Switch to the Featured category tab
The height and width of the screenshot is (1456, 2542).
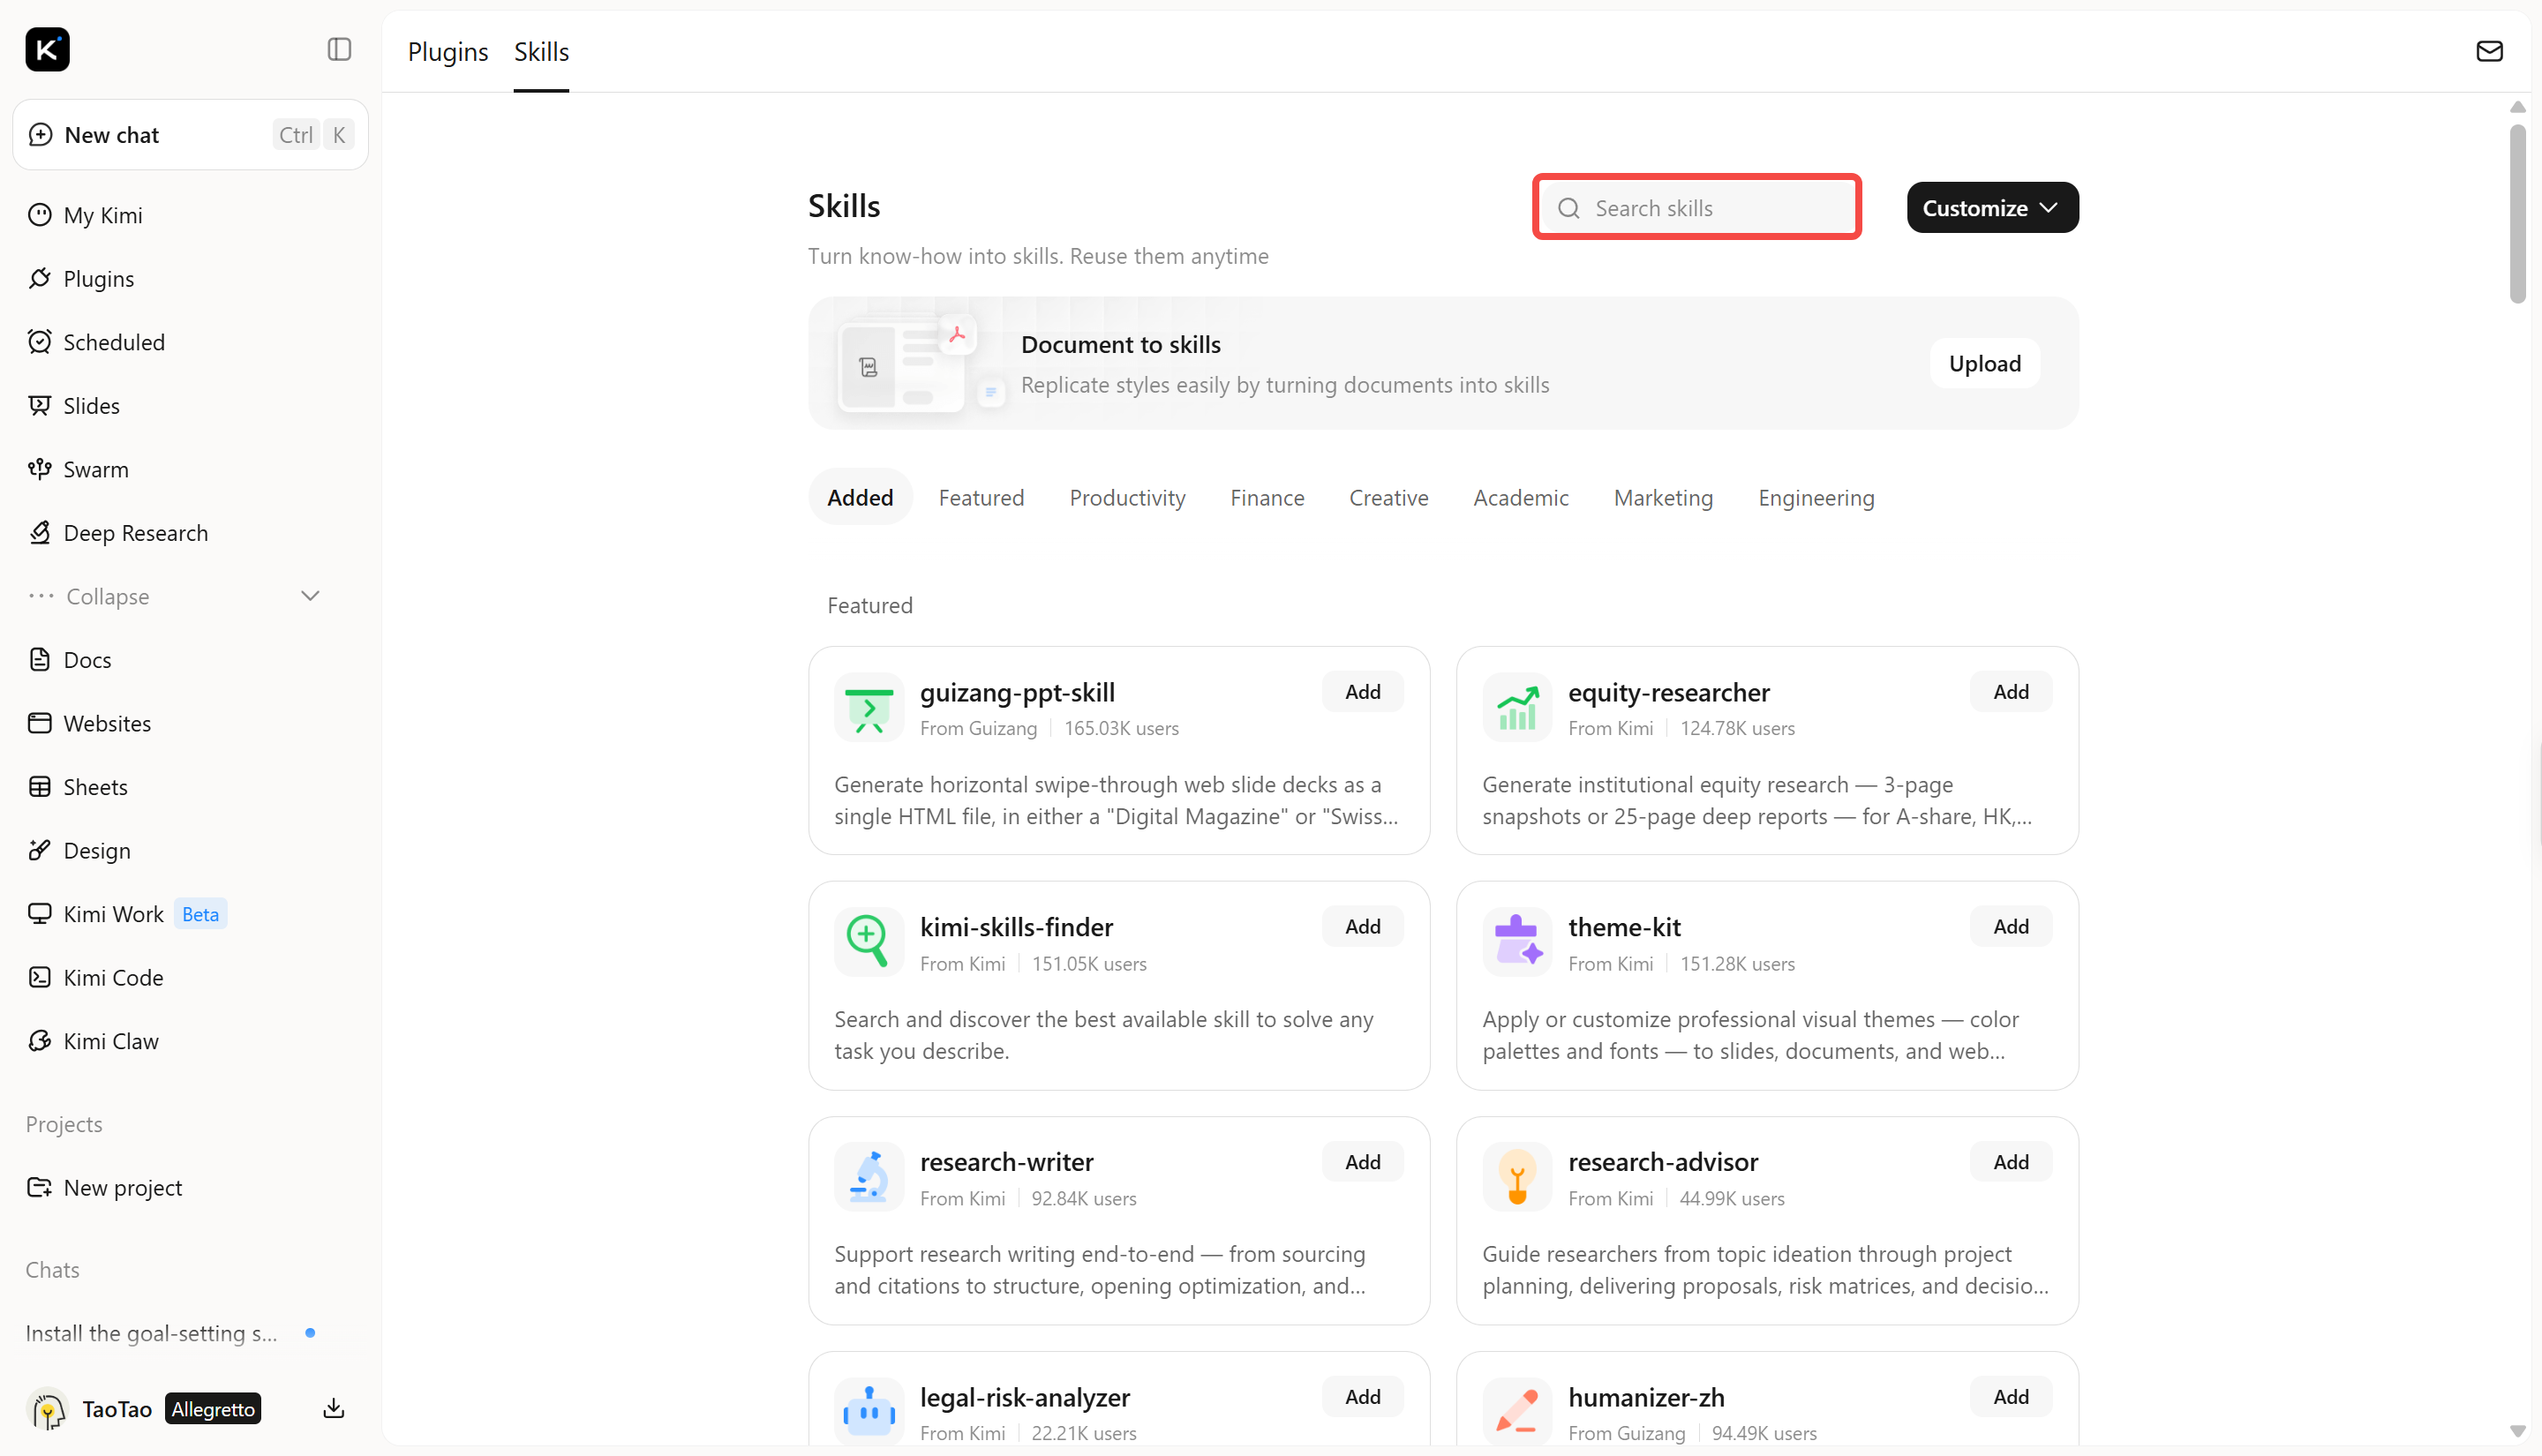981,497
